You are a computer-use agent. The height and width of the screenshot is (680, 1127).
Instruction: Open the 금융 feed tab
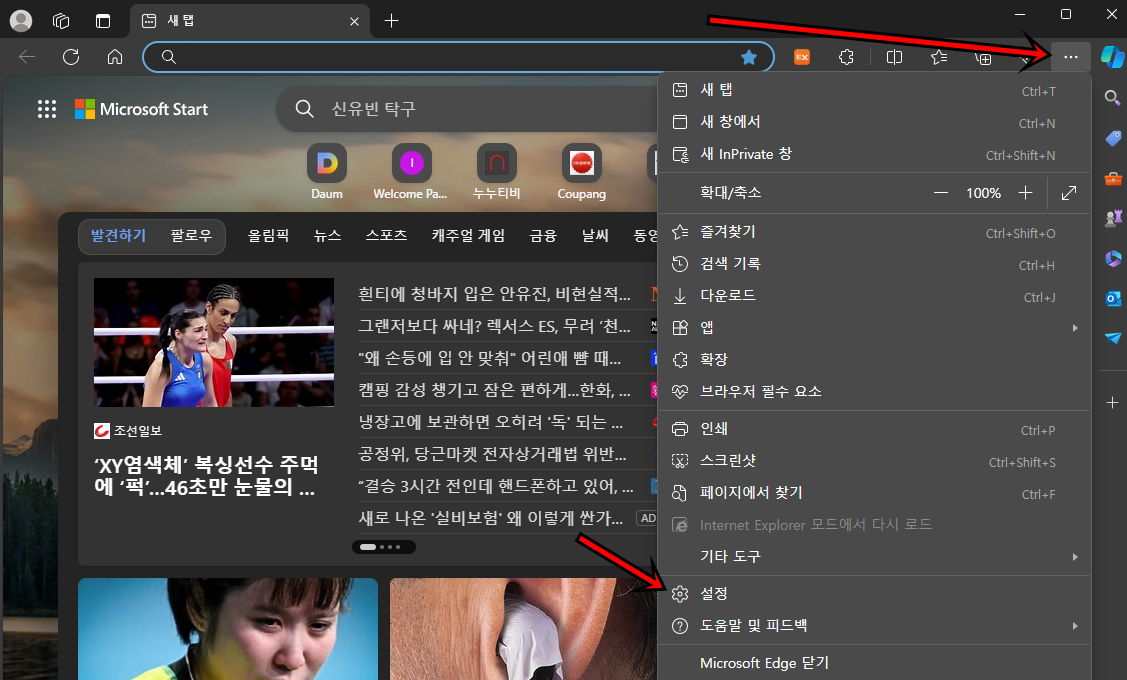click(543, 236)
